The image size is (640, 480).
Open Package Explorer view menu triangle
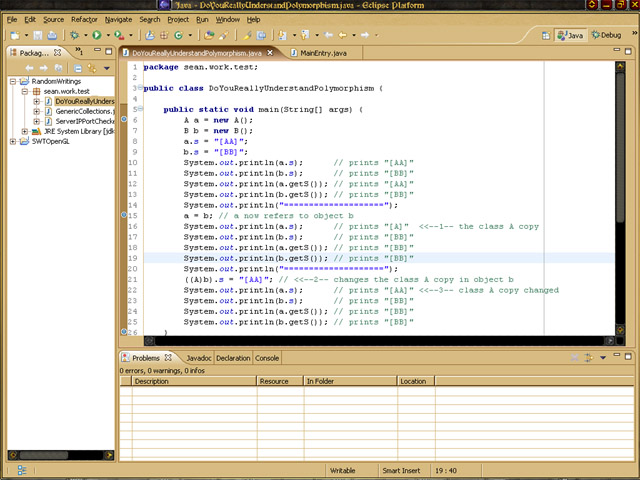(x=107, y=68)
